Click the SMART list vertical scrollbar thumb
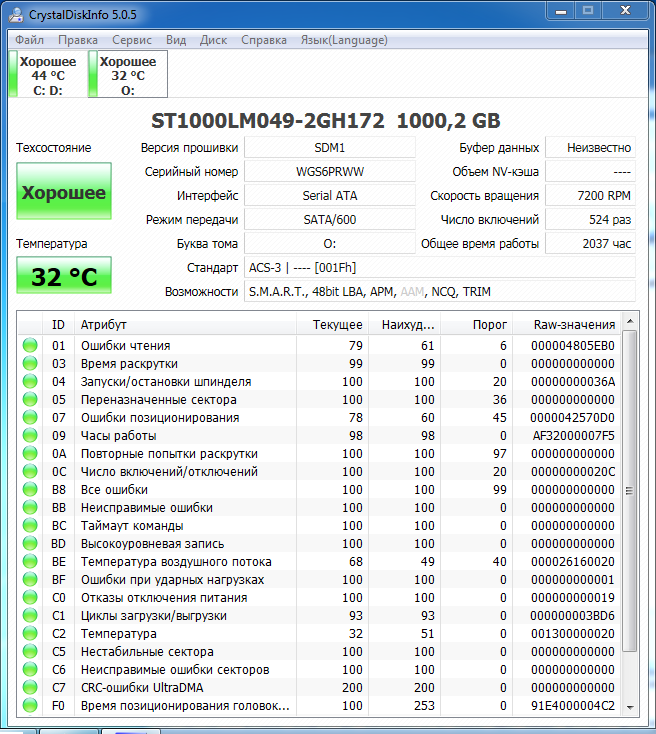The width and height of the screenshot is (656, 734). coord(630,491)
